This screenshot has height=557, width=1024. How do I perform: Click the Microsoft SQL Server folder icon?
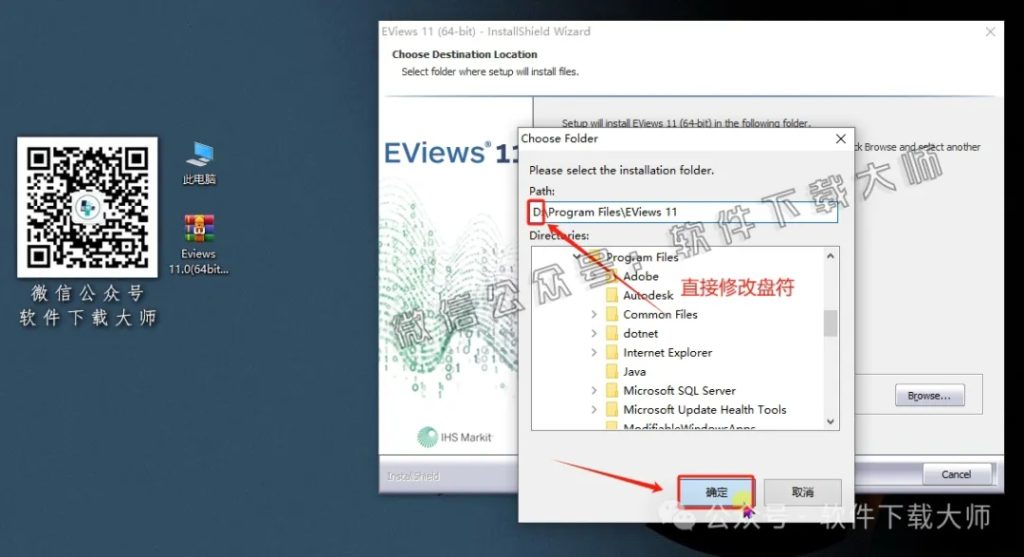tap(612, 390)
